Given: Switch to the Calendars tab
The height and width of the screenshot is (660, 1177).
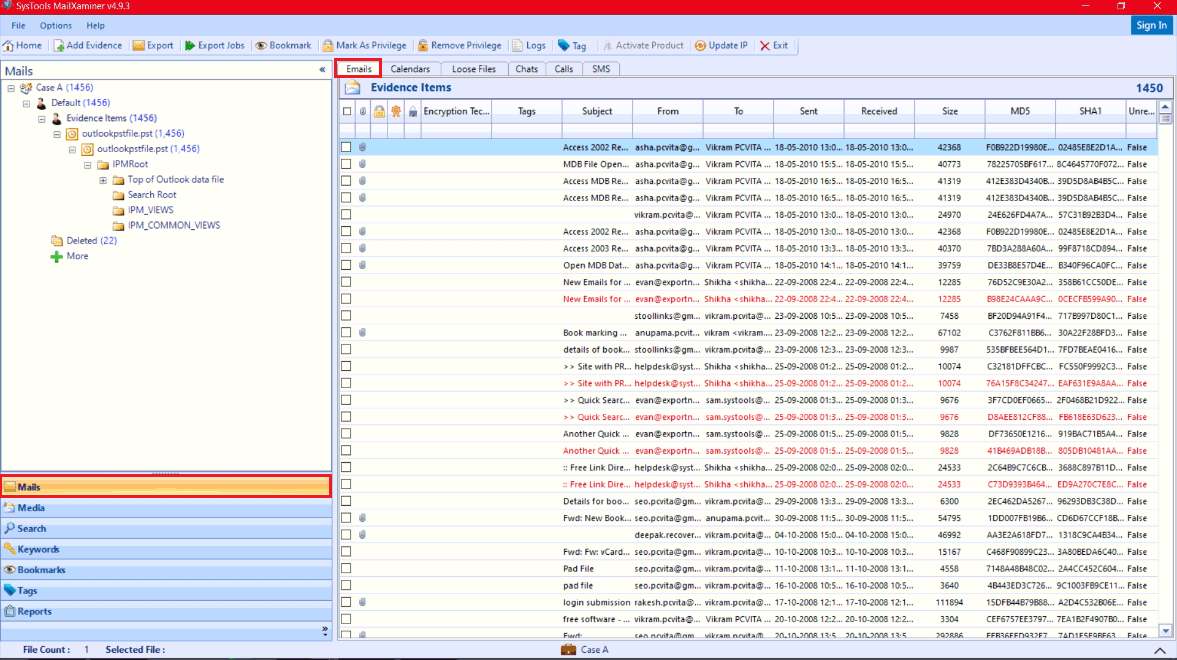Looking at the screenshot, I should [x=410, y=69].
